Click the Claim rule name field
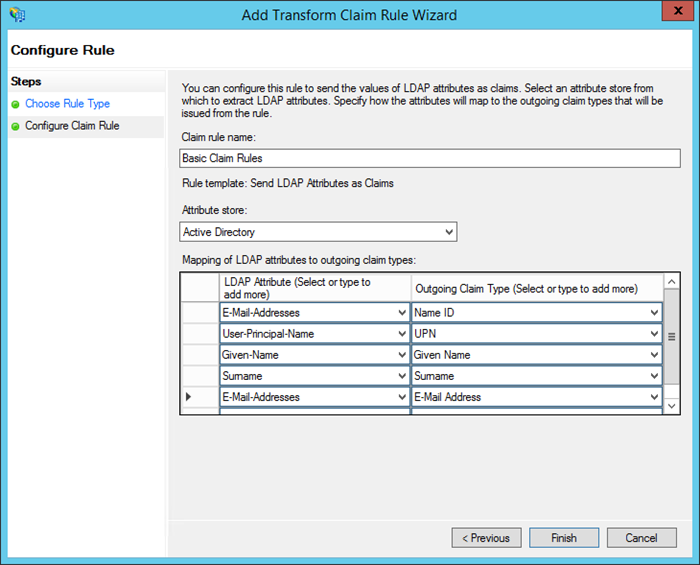This screenshot has height=565, width=700. point(430,158)
